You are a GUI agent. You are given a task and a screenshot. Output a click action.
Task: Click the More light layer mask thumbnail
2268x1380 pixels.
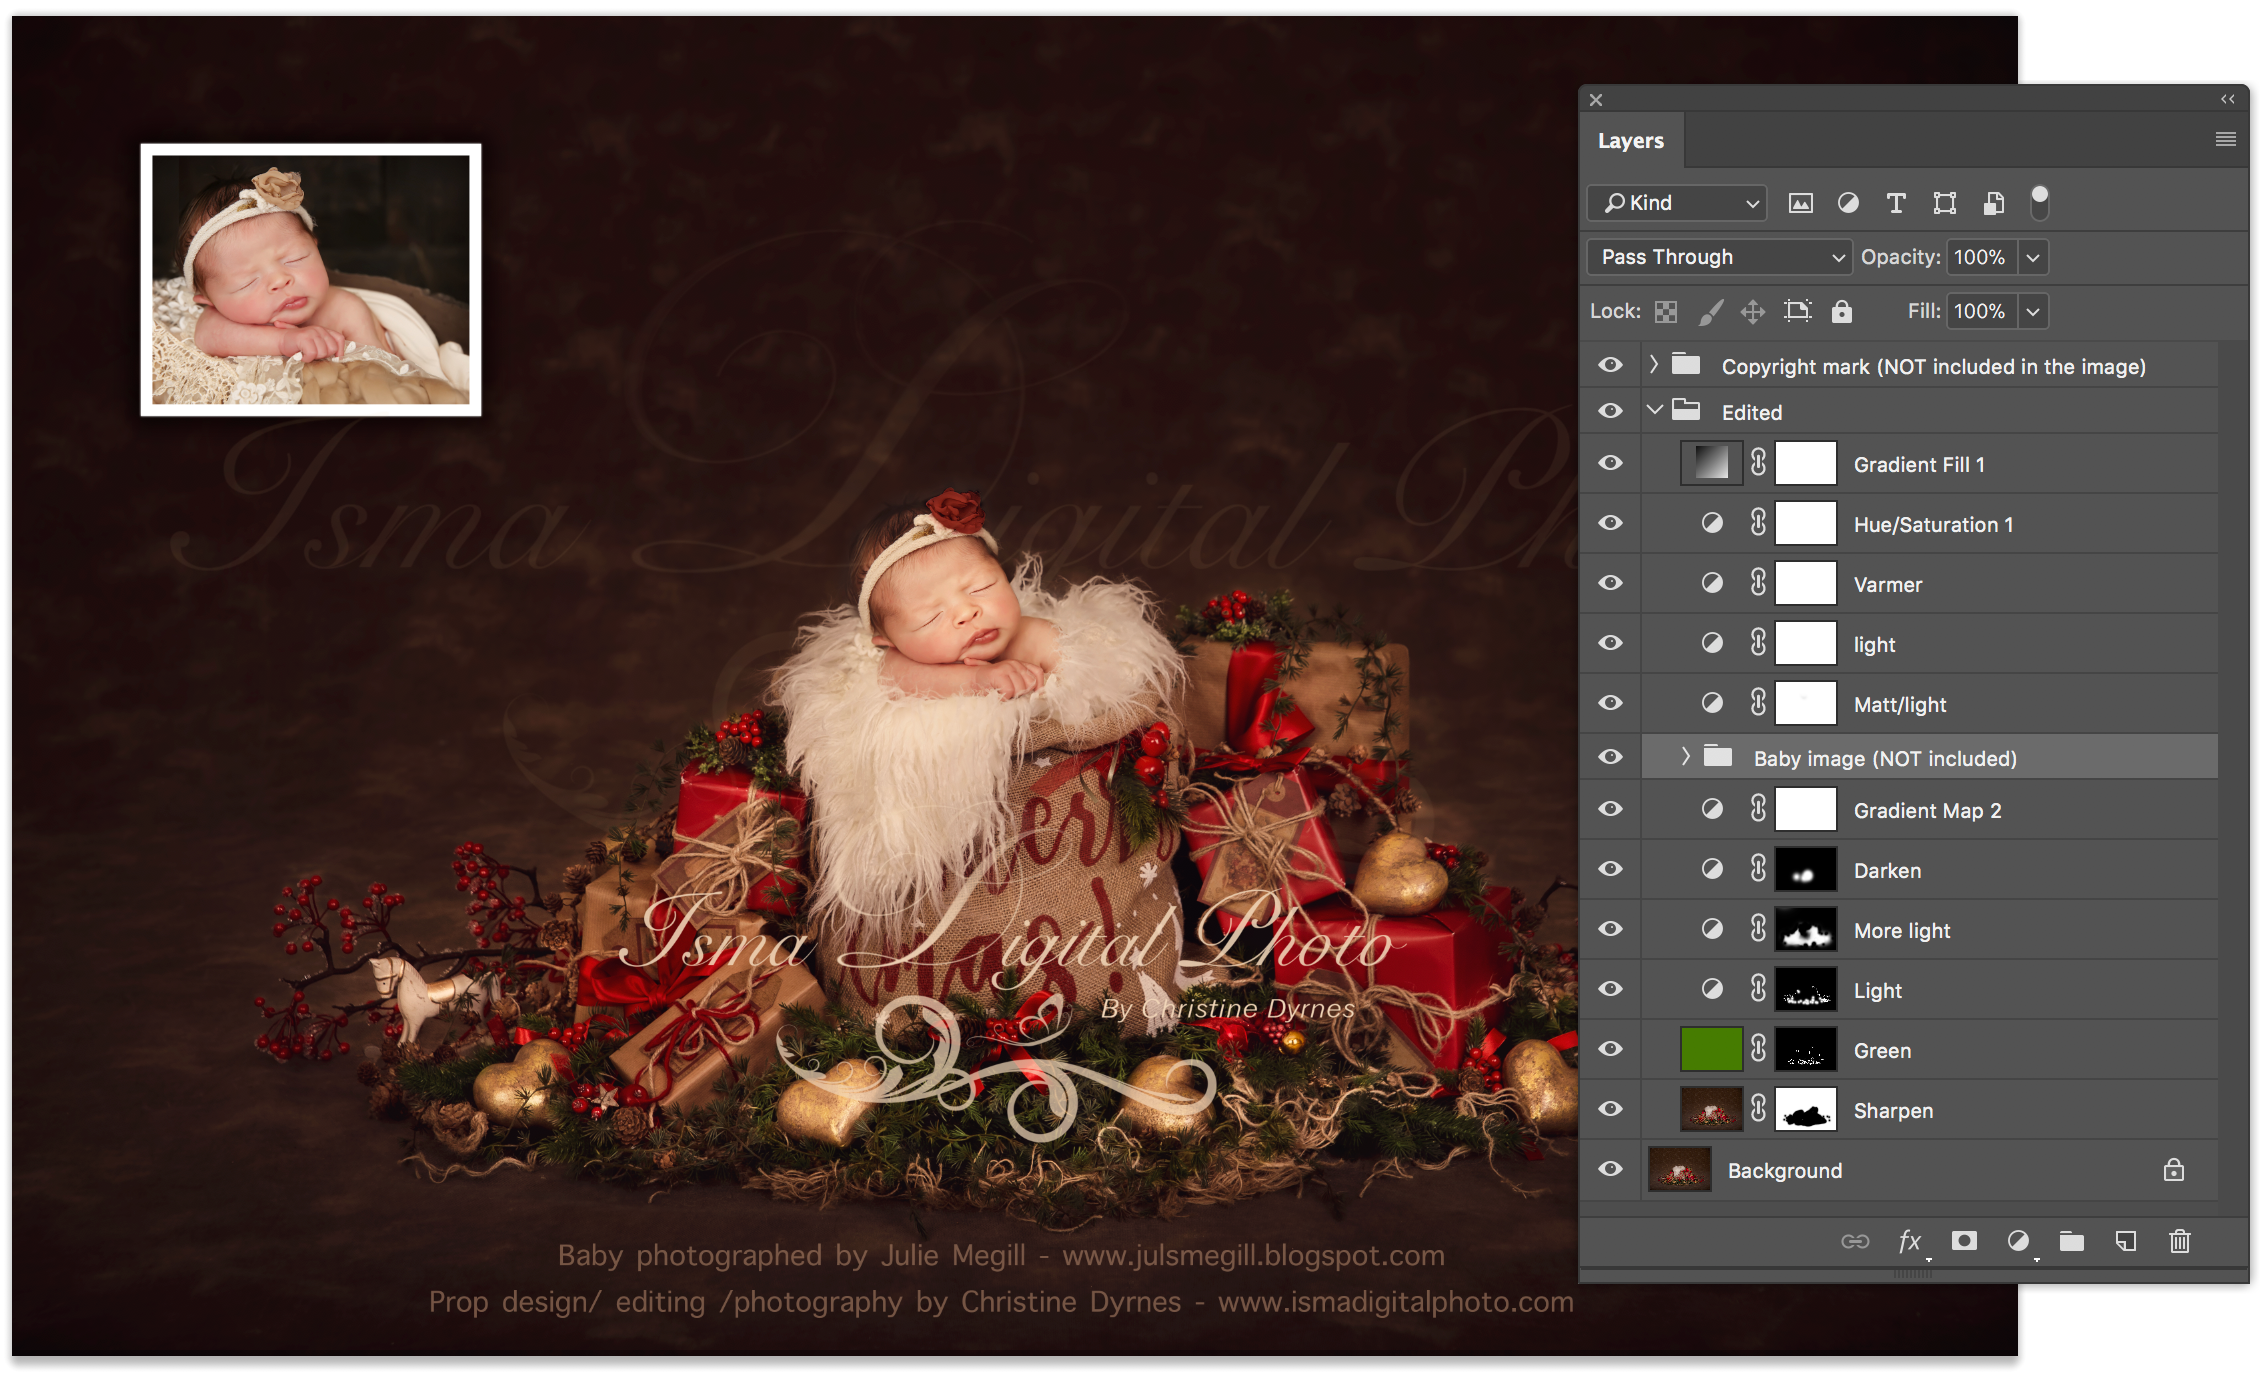pos(1806,929)
